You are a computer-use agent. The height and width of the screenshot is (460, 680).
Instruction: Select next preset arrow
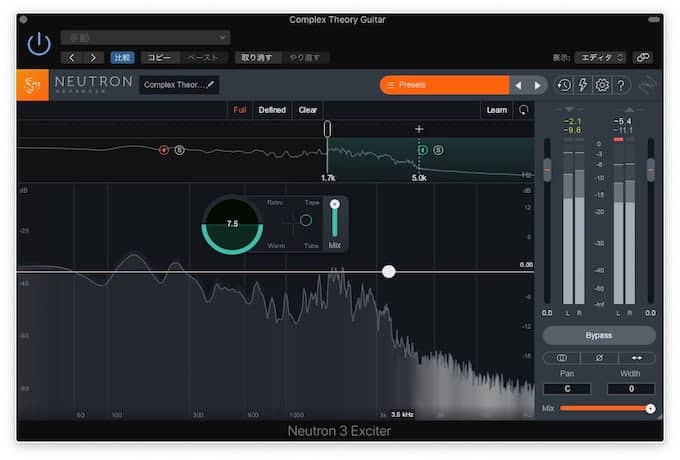pyautogui.click(x=538, y=85)
